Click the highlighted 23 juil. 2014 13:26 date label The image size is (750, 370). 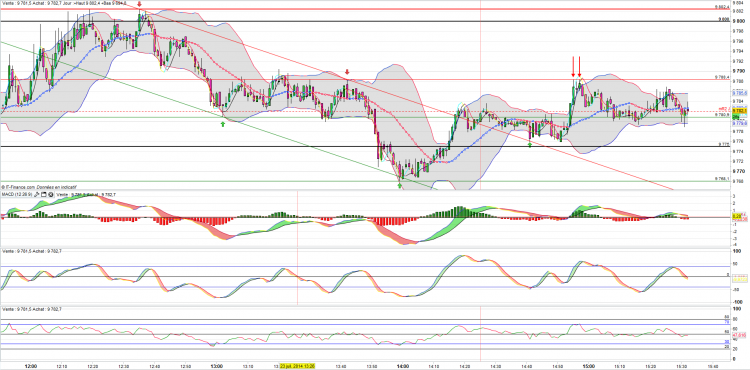297,366
